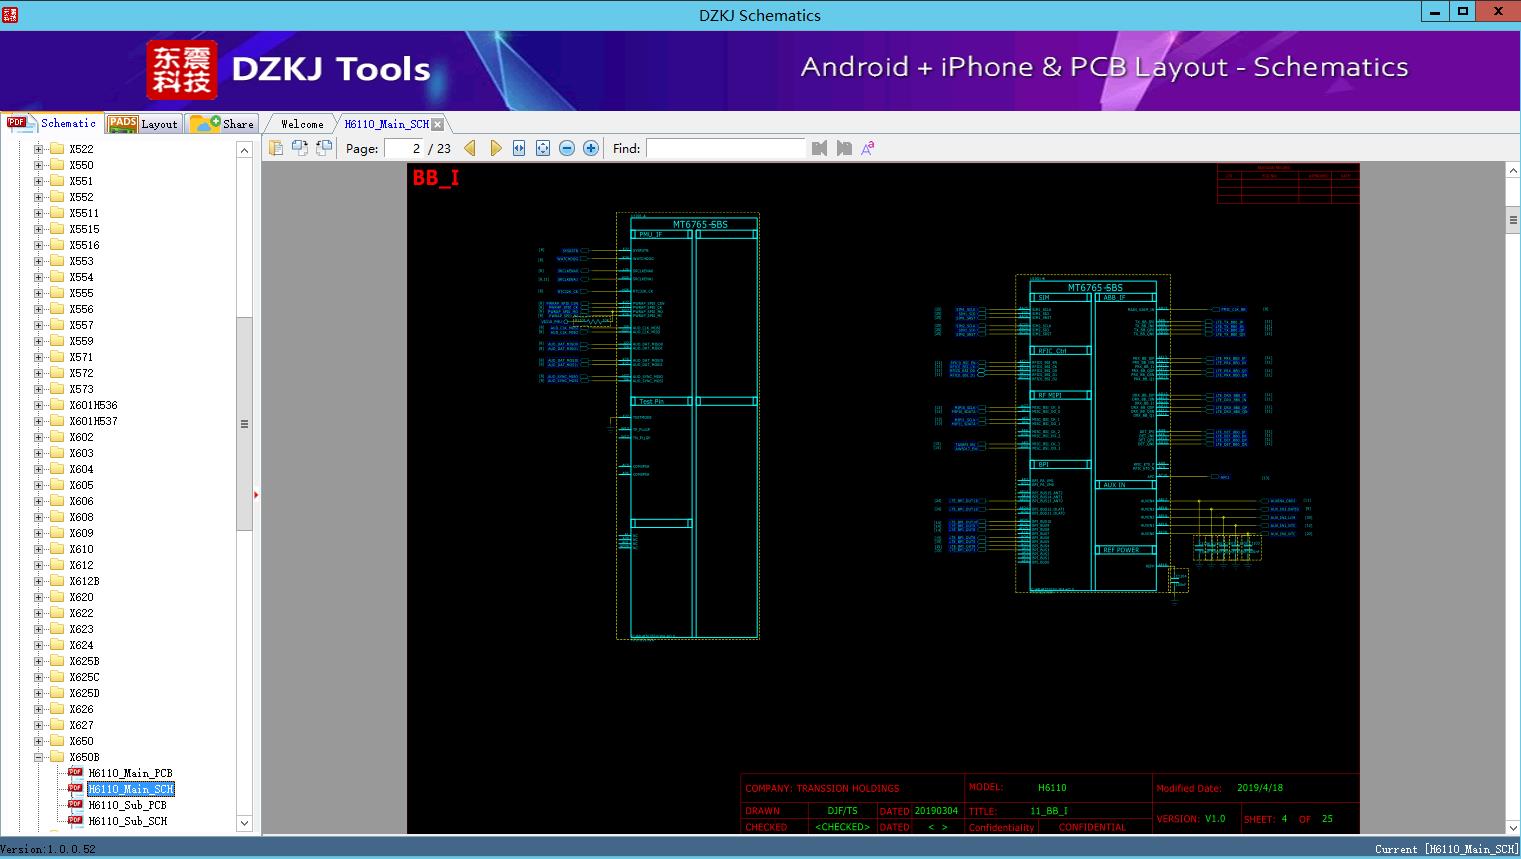Open the Share tab
1521x859 pixels.
pyautogui.click(x=223, y=124)
